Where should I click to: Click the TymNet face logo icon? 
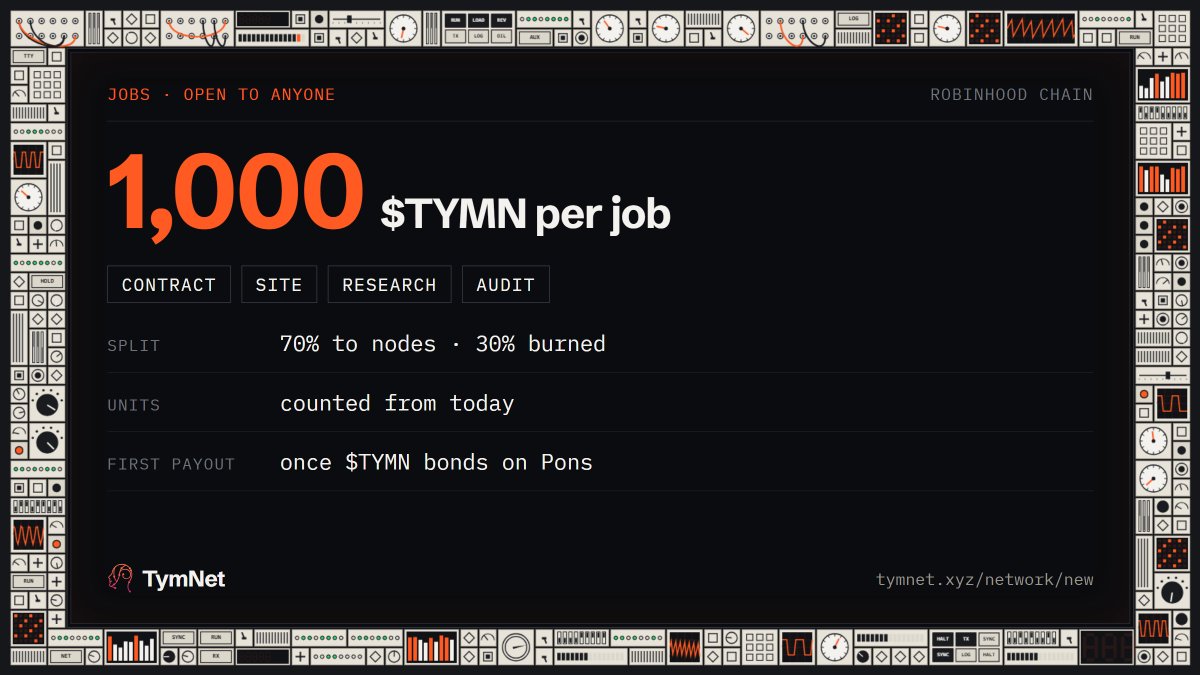[121, 578]
